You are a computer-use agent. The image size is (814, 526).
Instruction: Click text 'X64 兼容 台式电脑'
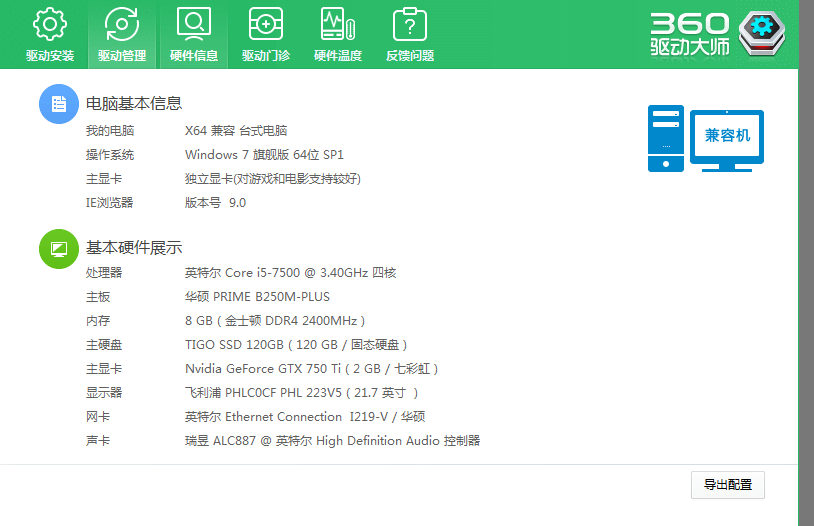coord(236,130)
